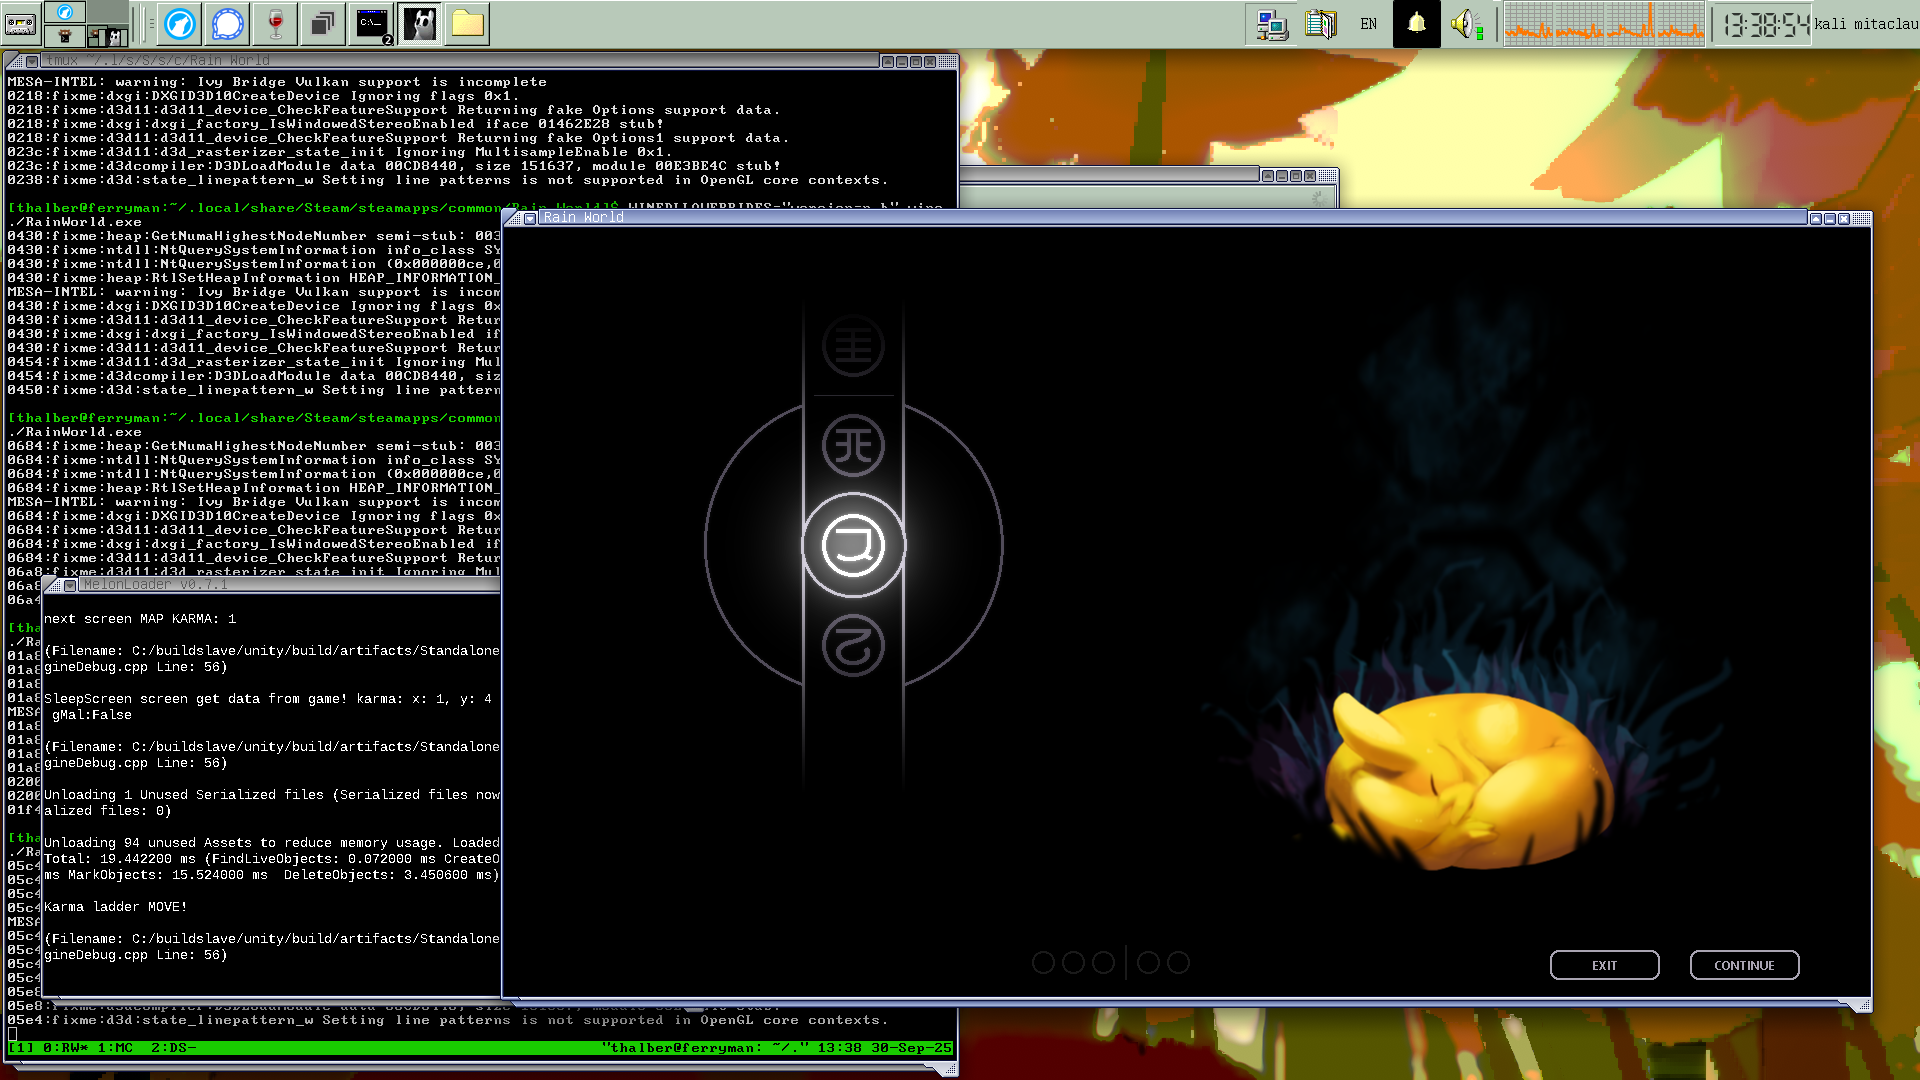Open the MelonLoader window titlebar menu
Screen dimensions: 1920x1080
point(68,585)
